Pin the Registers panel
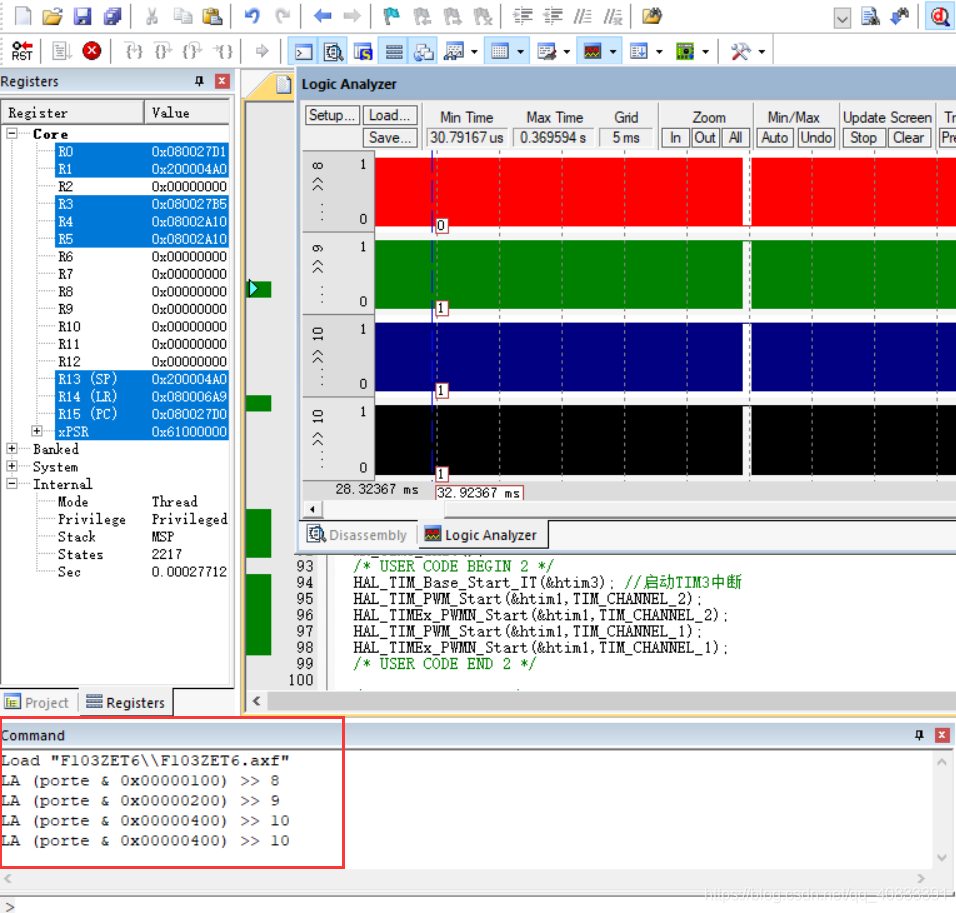The width and height of the screenshot is (956, 913). (x=199, y=81)
